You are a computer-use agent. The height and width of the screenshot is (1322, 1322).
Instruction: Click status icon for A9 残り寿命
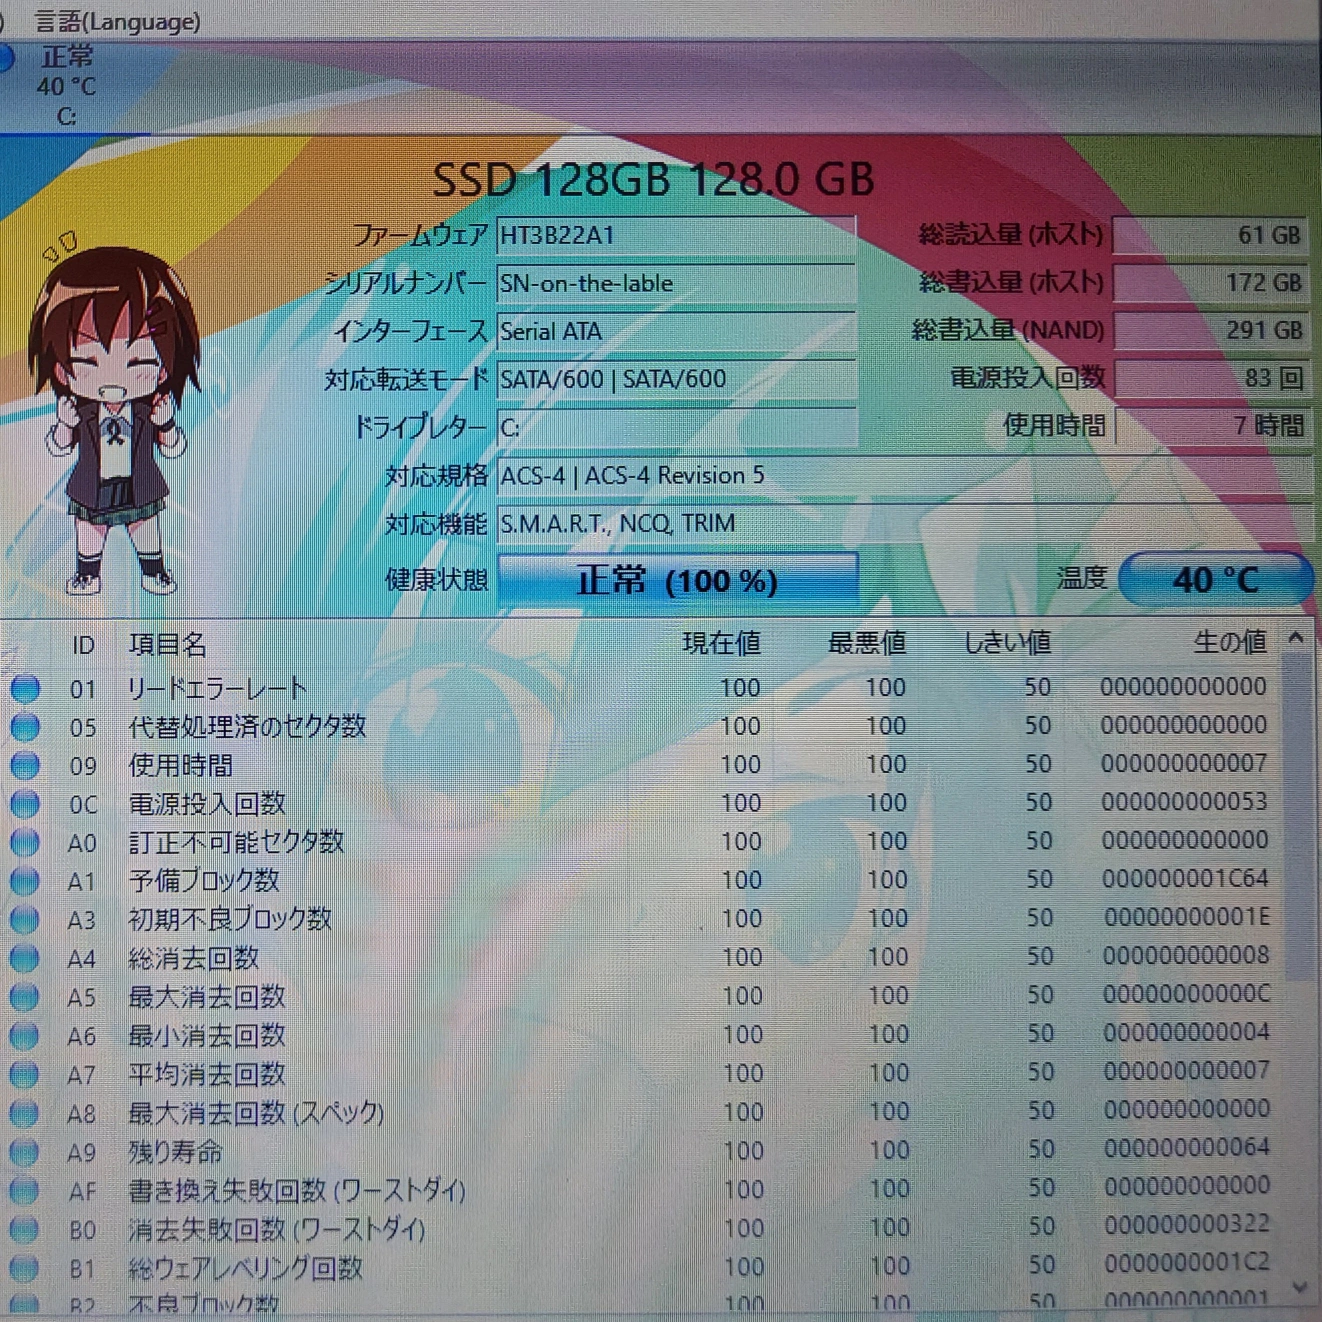pos(25,1152)
